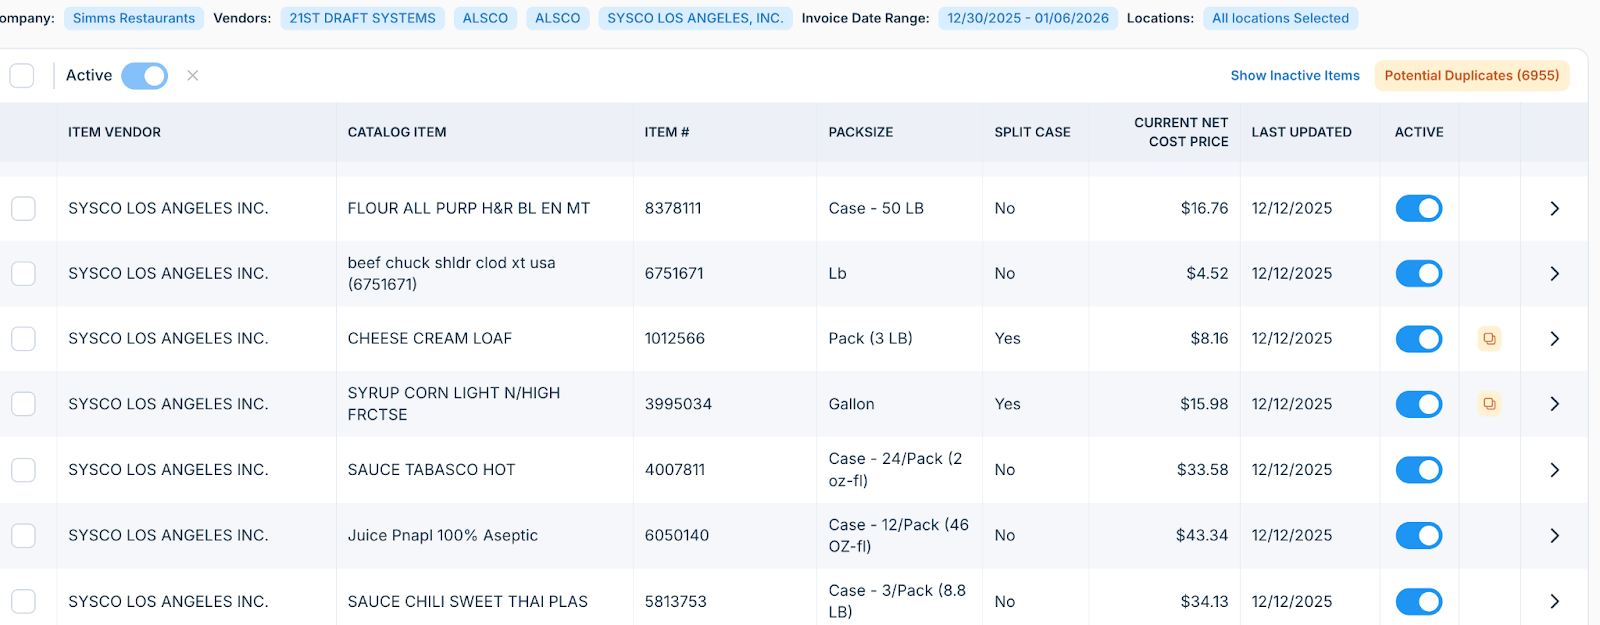Deactivate SAUCE TABASCO HOT item toggle
This screenshot has height=625, width=1600.
[1419, 470]
